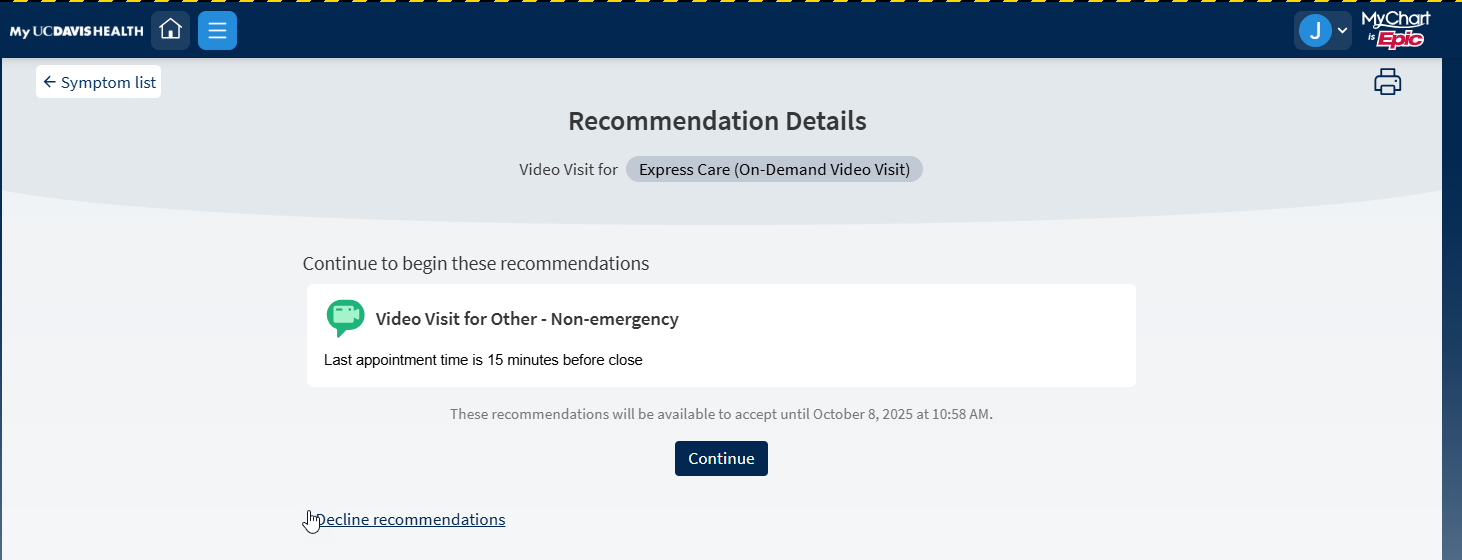Click 'Continue to begin these recommendations' text
The height and width of the screenshot is (560, 1462).
(x=476, y=264)
